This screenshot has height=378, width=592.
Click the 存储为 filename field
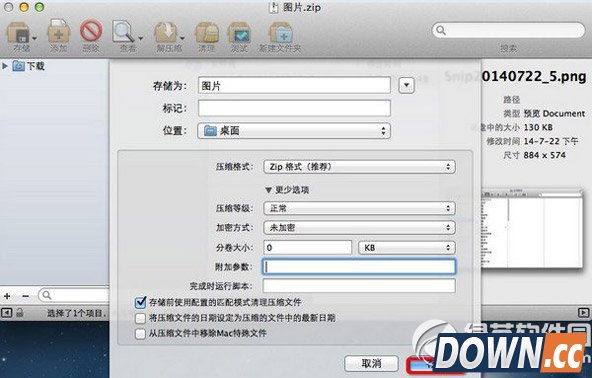tap(294, 85)
